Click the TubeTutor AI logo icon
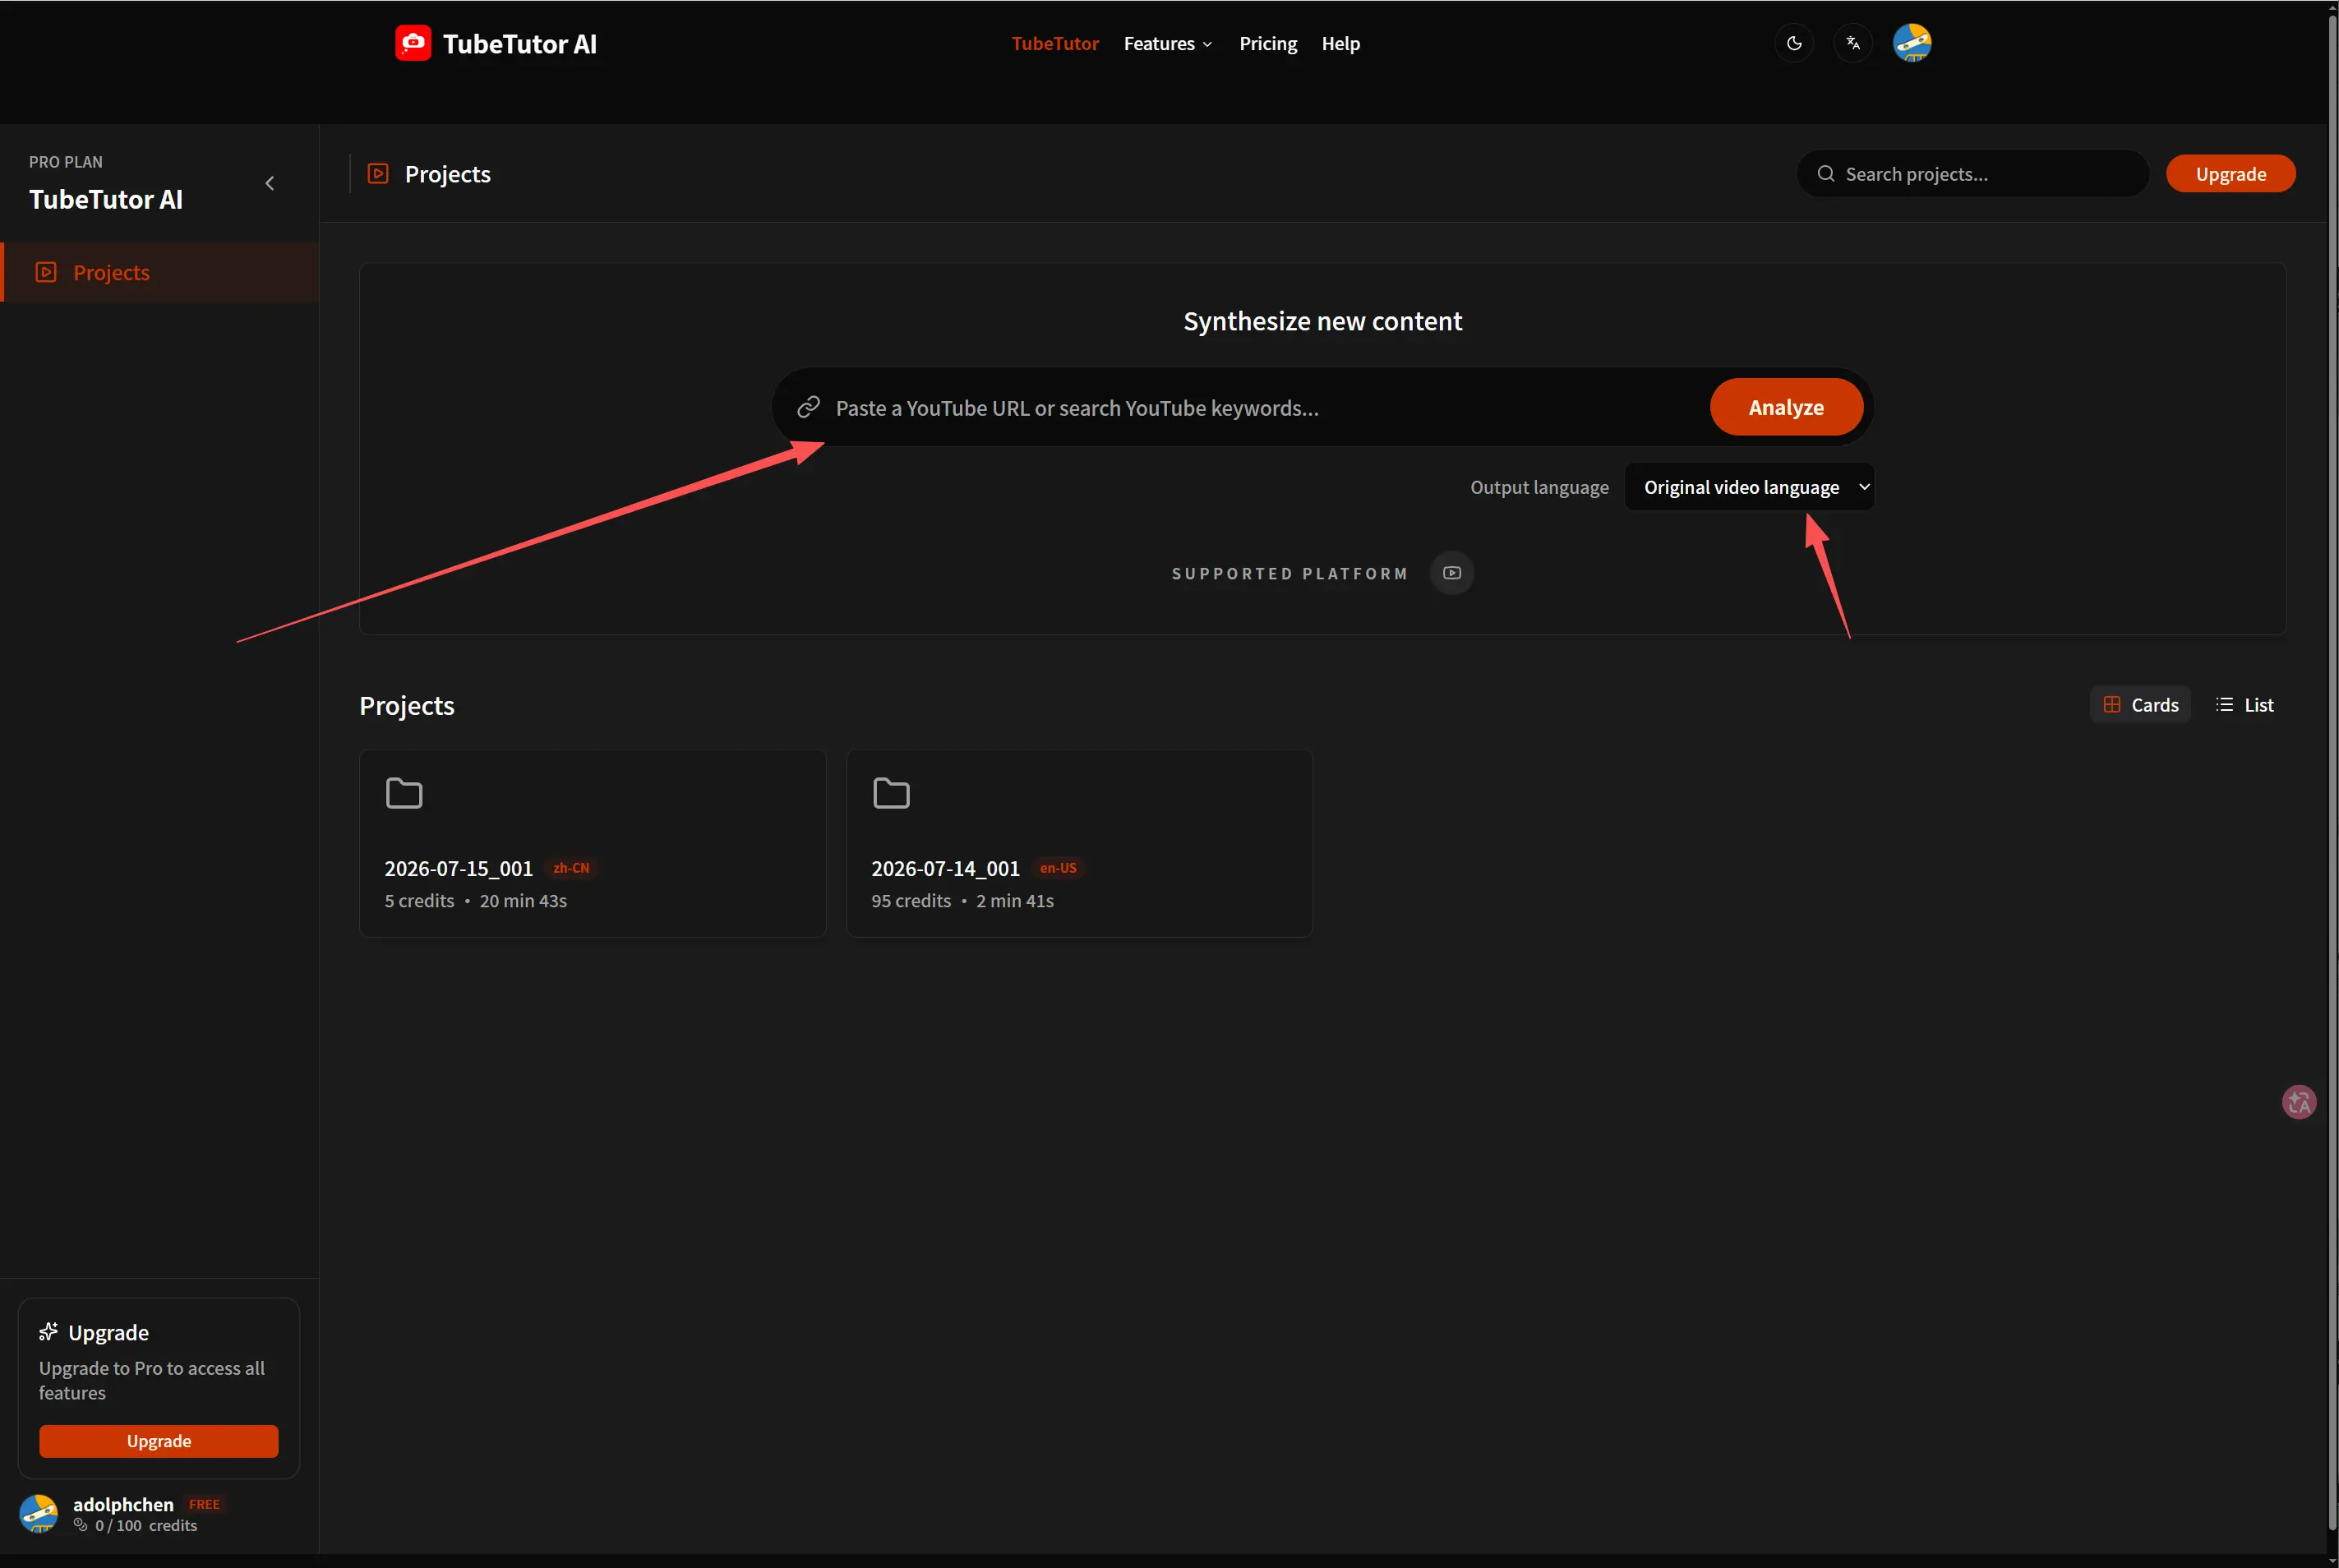This screenshot has height=1568, width=2339. pyautogui.click(x=413, y=43)
